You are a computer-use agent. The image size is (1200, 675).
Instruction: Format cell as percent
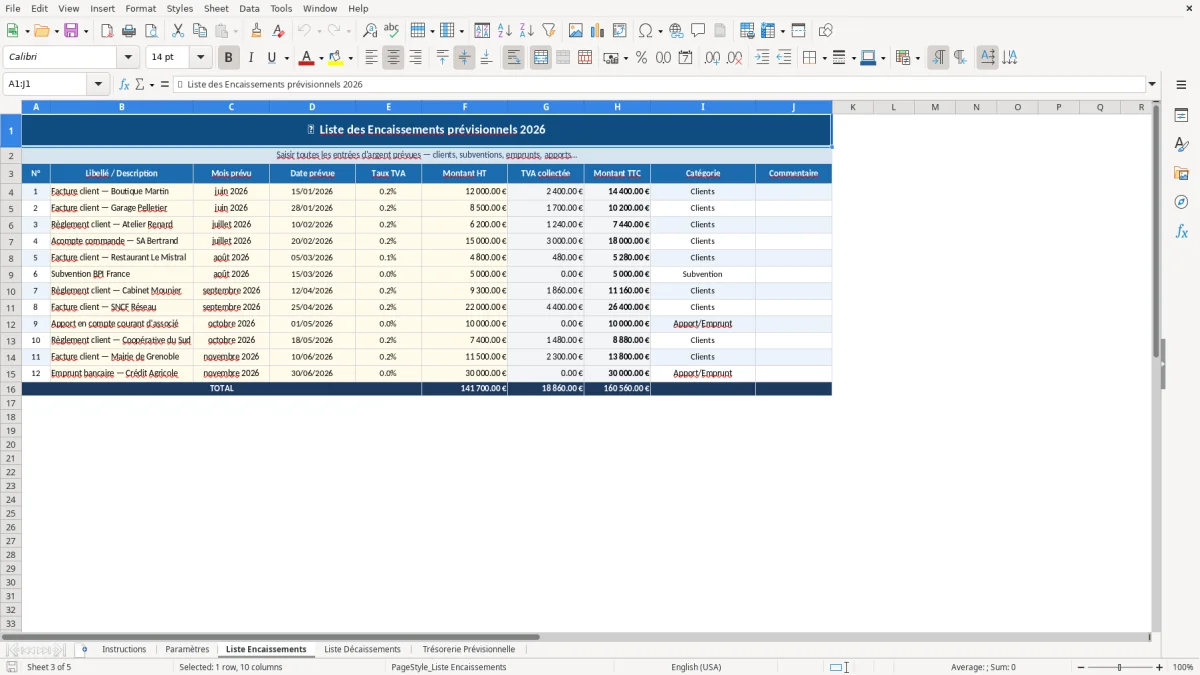pos(641,58)
